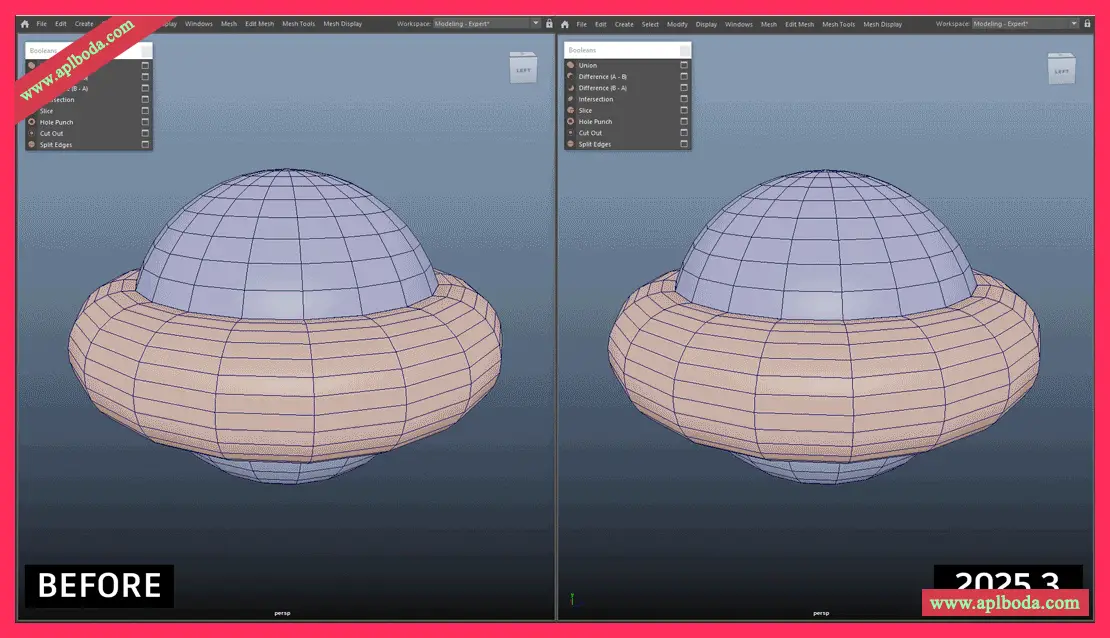The image size is (1110, 638).
Task: Toggle the workspace lock in the right panel
Action: tap(1087, 24)
